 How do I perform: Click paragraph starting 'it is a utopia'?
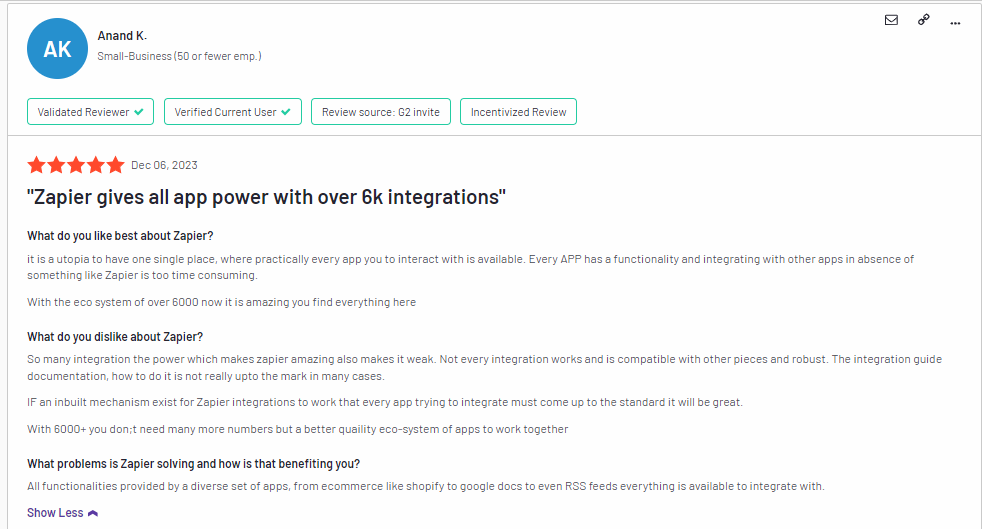coord(470,267)
